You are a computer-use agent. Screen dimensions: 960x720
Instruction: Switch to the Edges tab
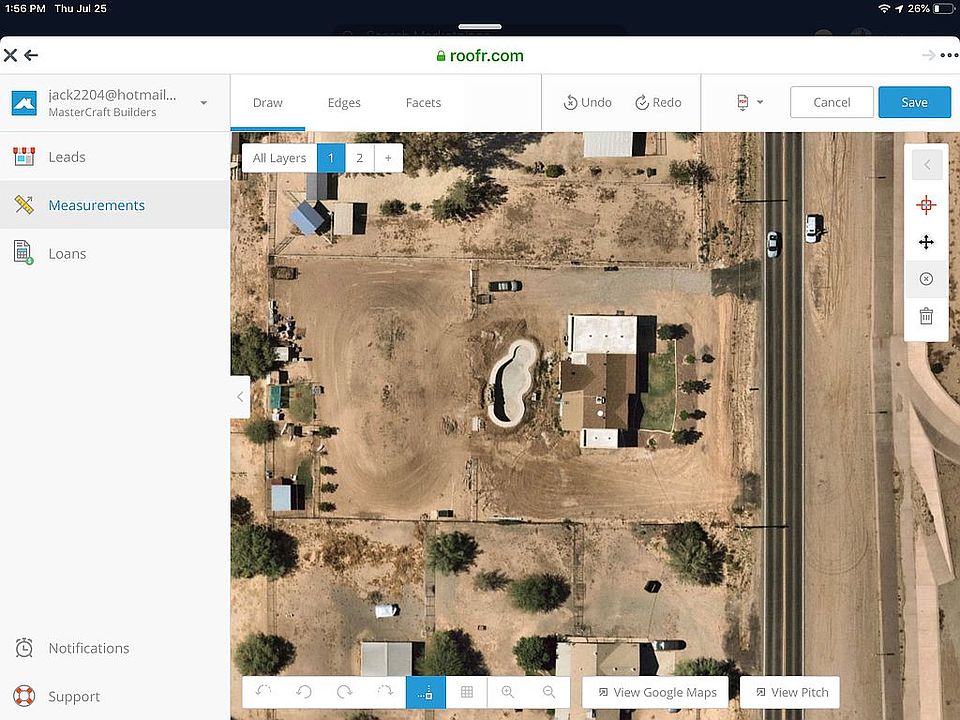tap(344, 102)
